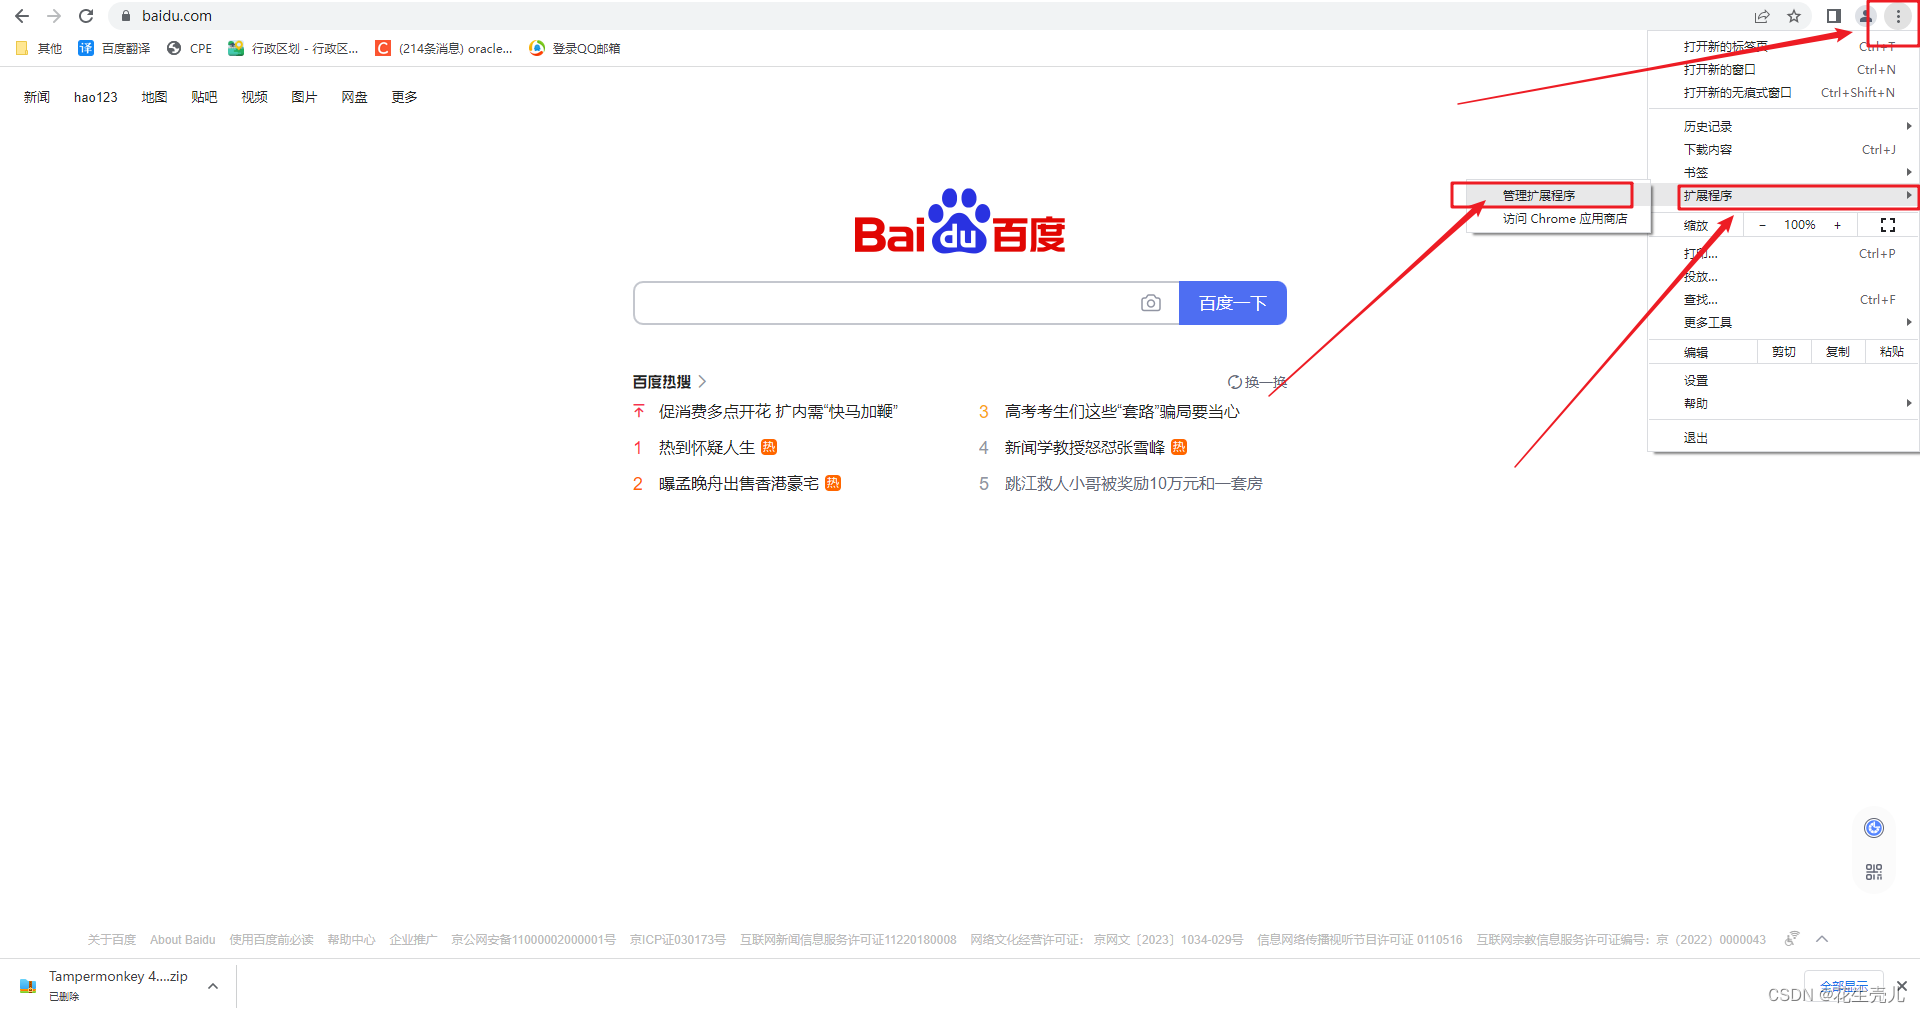Click 剪切 in the edit row
The width and height of the screenshot is (1920, 1013).
point(1784,352)
